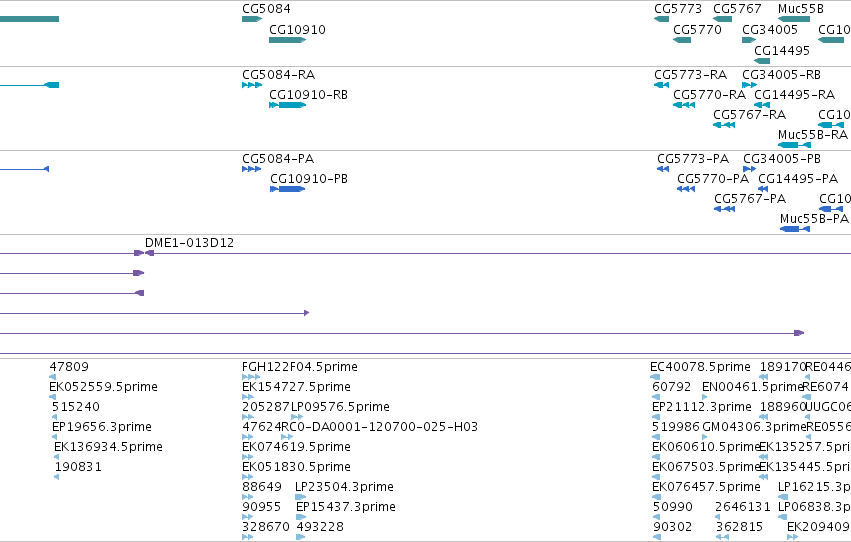This screenshot has width=851, height=542.
Task: Select the CG10910-RB label
Action: [x=308, y=94]
